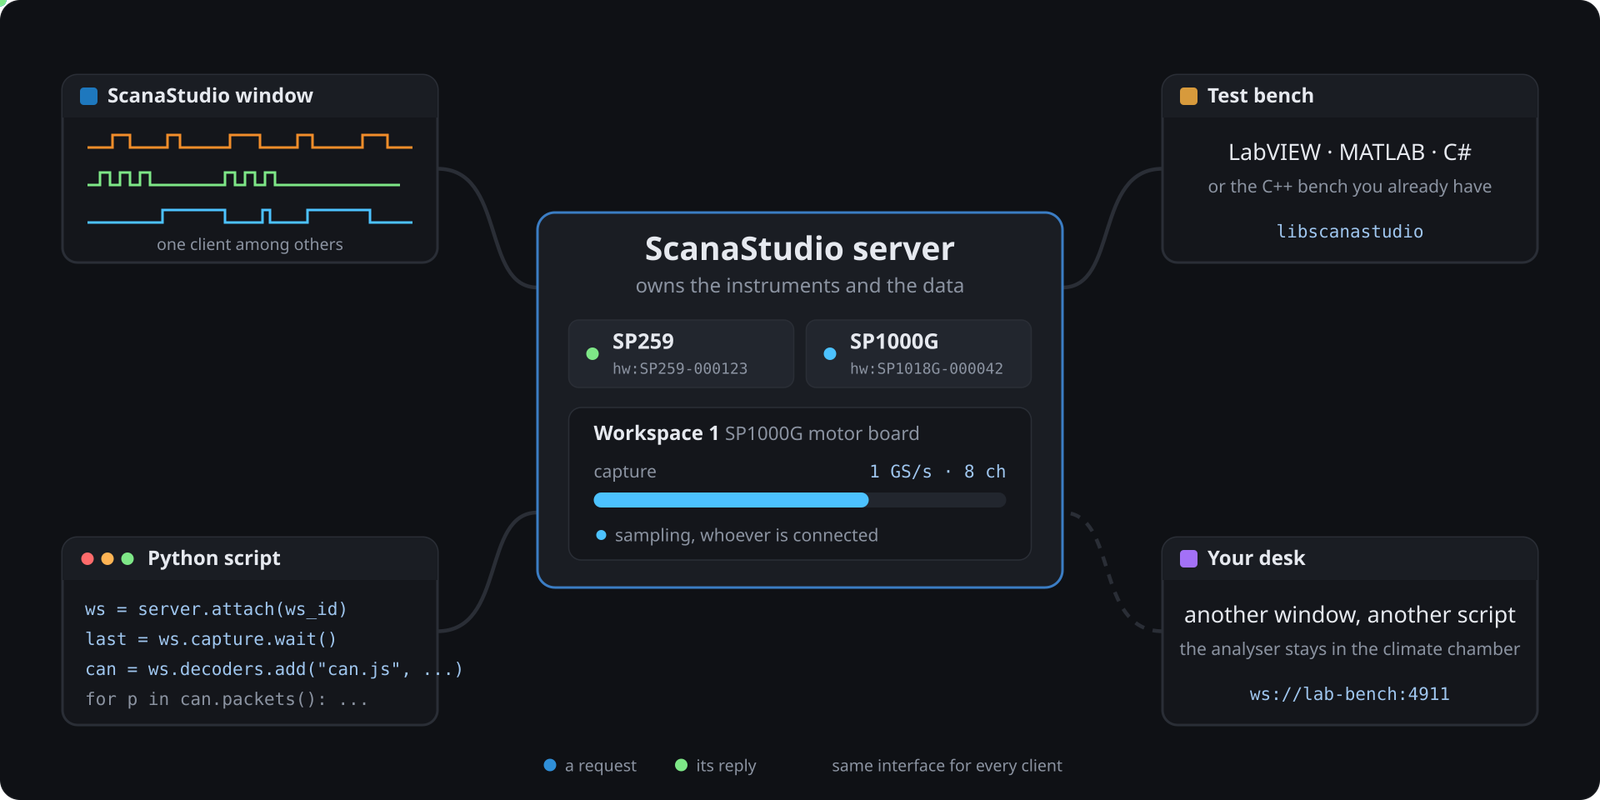Click the blue legend dot for 'a request'
The height and width of the screenshot is (800, 1600).
pos(550,765)
